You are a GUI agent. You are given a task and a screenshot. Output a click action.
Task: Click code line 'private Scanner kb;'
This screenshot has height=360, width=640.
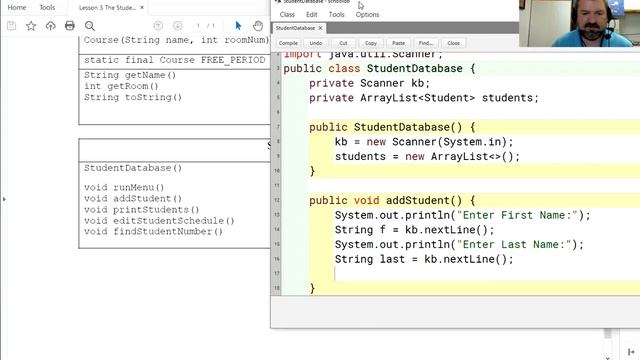click(369, 83)
